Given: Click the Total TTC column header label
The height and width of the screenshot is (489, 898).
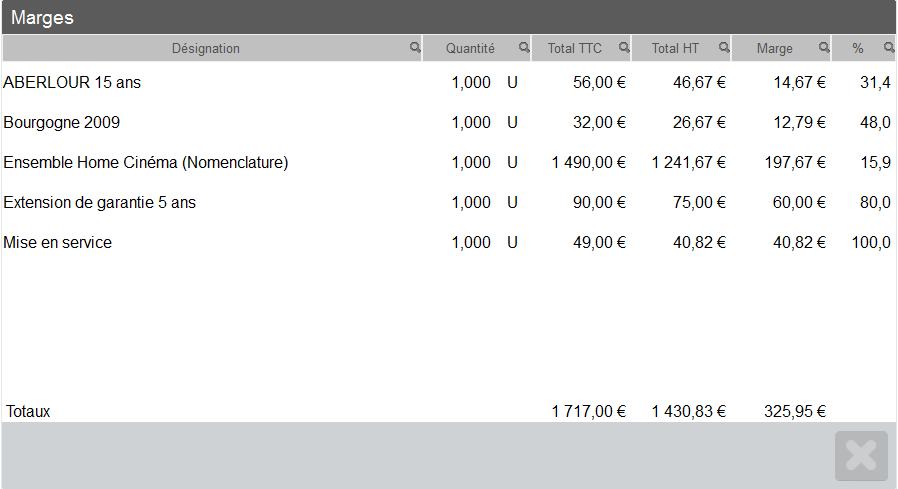Looking at the screenshot, I should (x=575, y=48).
